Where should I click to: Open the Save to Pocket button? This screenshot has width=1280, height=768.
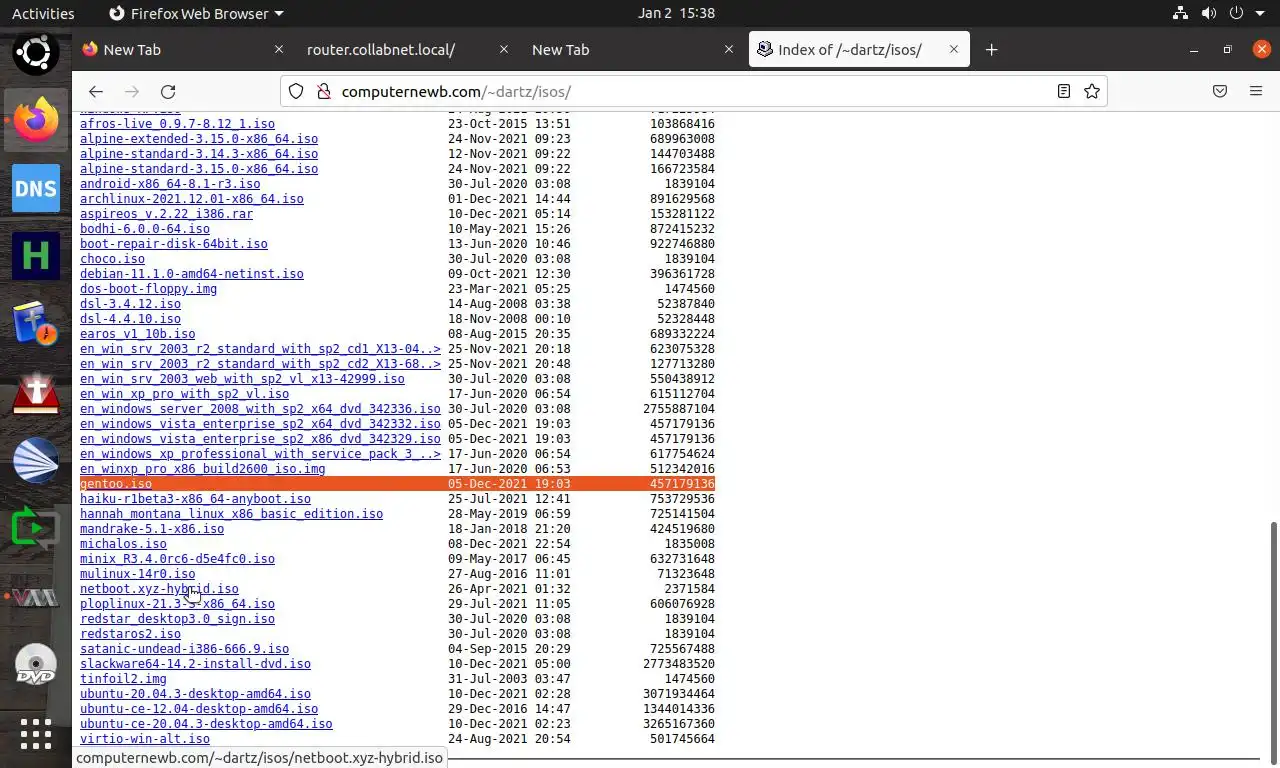(x=1220, y=91)
